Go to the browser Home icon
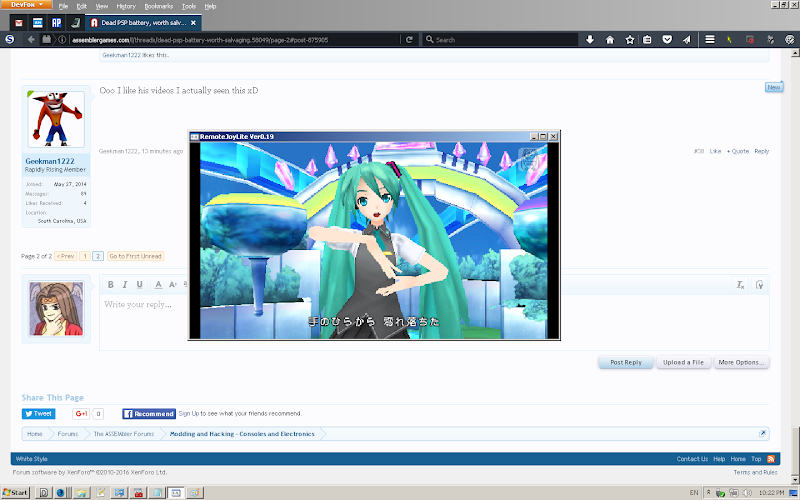 click(x=610, y=39)
